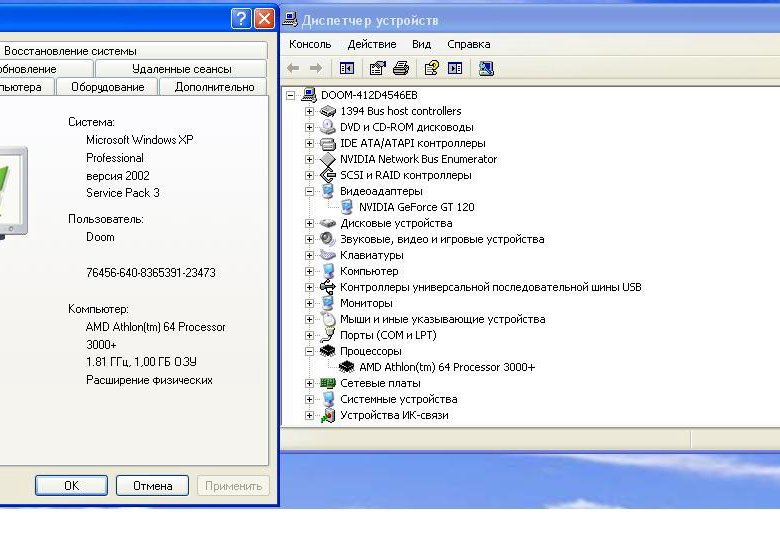780x540 pixels.
Task: Click the Системные устройства icon
Action: click(328, 399)
